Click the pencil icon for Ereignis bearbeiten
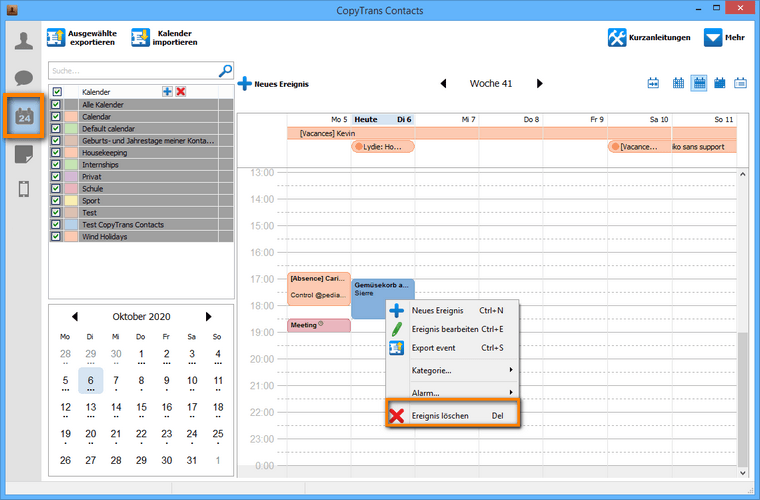This screenshot has height=500, width=760. [x=396, y=329]
